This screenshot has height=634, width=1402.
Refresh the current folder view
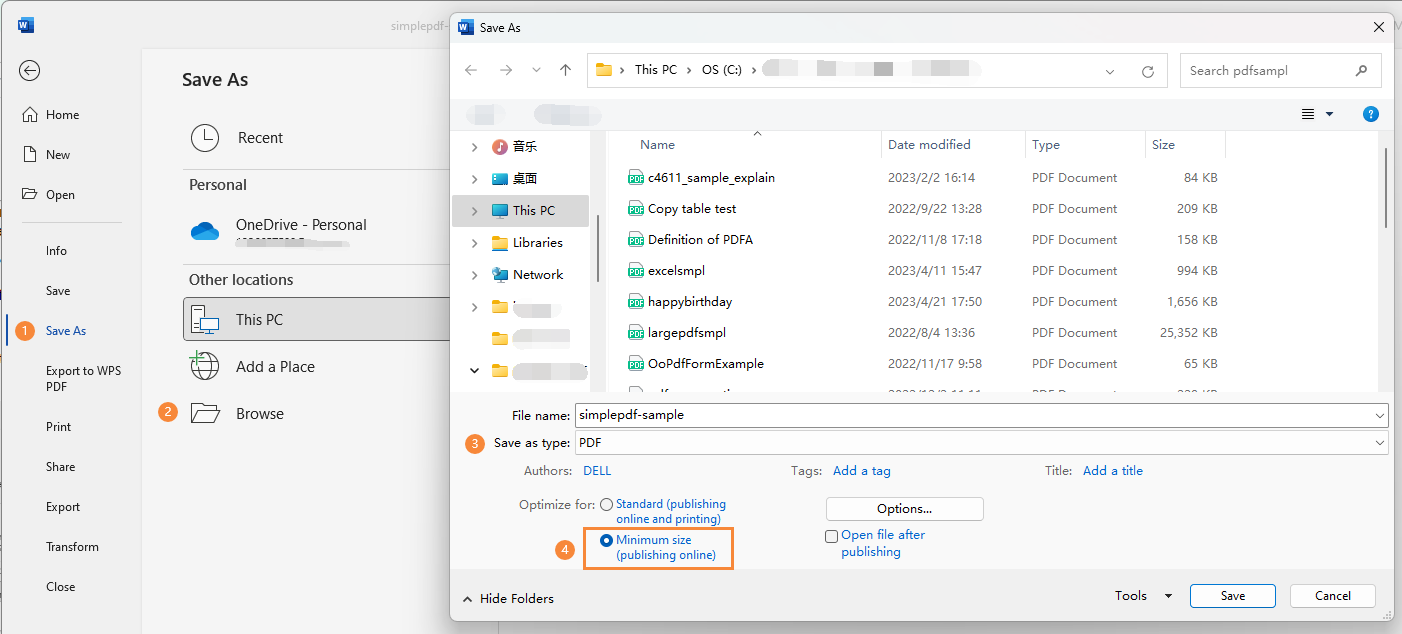click(x=1146, y=69)
